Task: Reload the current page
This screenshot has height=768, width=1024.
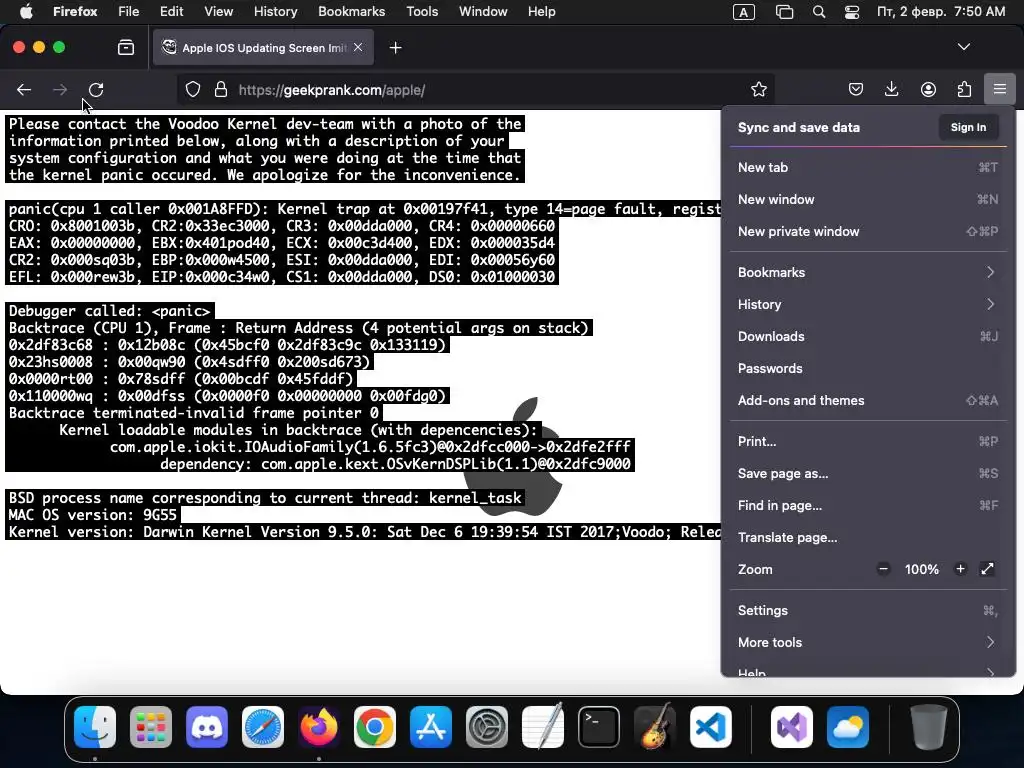Action: (x=96, y=89)
